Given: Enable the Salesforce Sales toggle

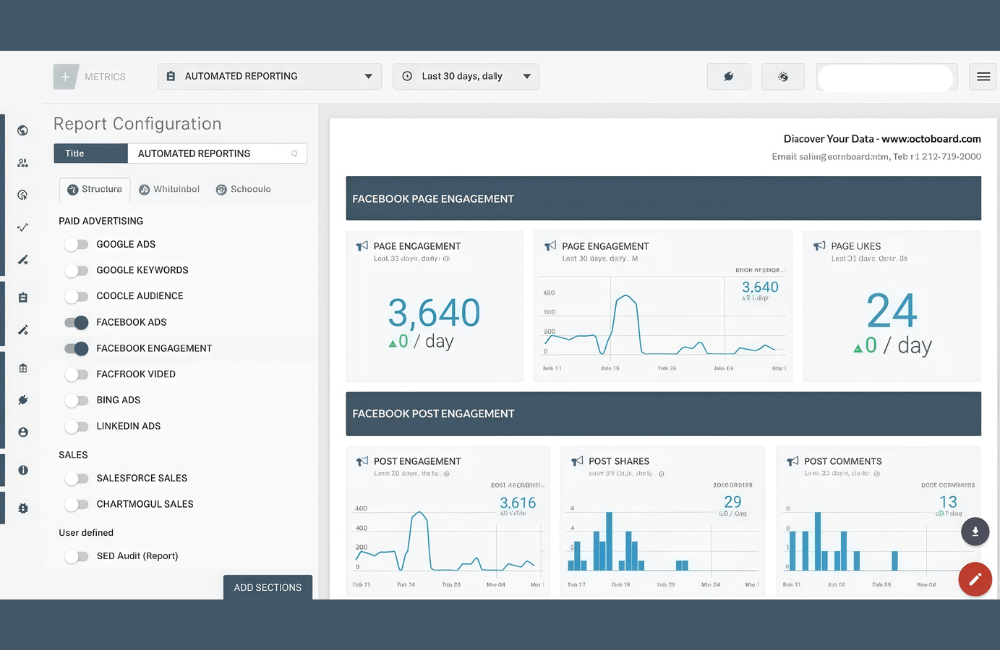Looking at the screenshot, I should tap(77, 479).
